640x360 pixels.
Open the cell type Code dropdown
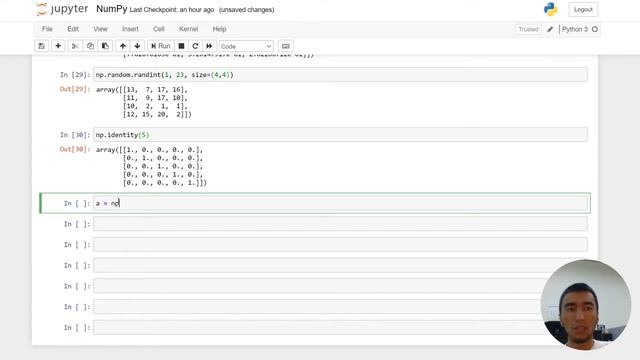tap(246, 47)
